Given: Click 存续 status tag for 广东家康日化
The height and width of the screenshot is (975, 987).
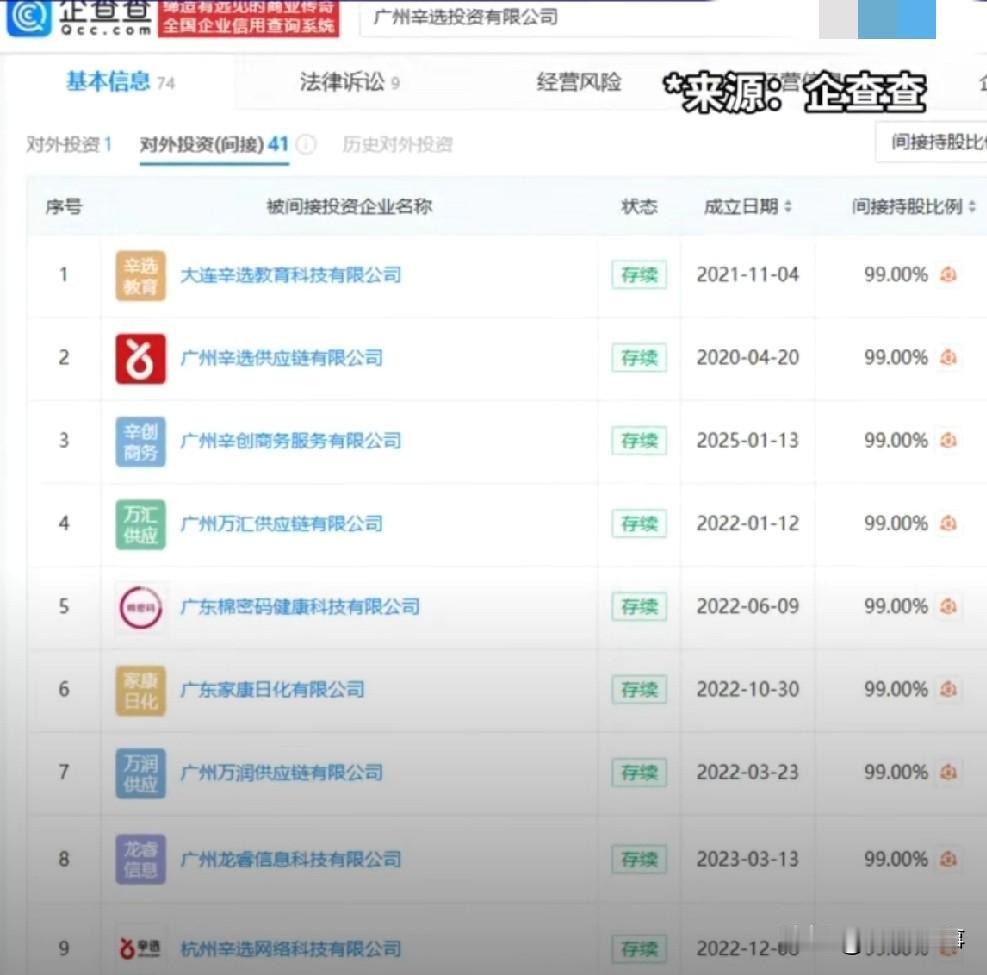Looking at the screenshot, I should (639, 690).
